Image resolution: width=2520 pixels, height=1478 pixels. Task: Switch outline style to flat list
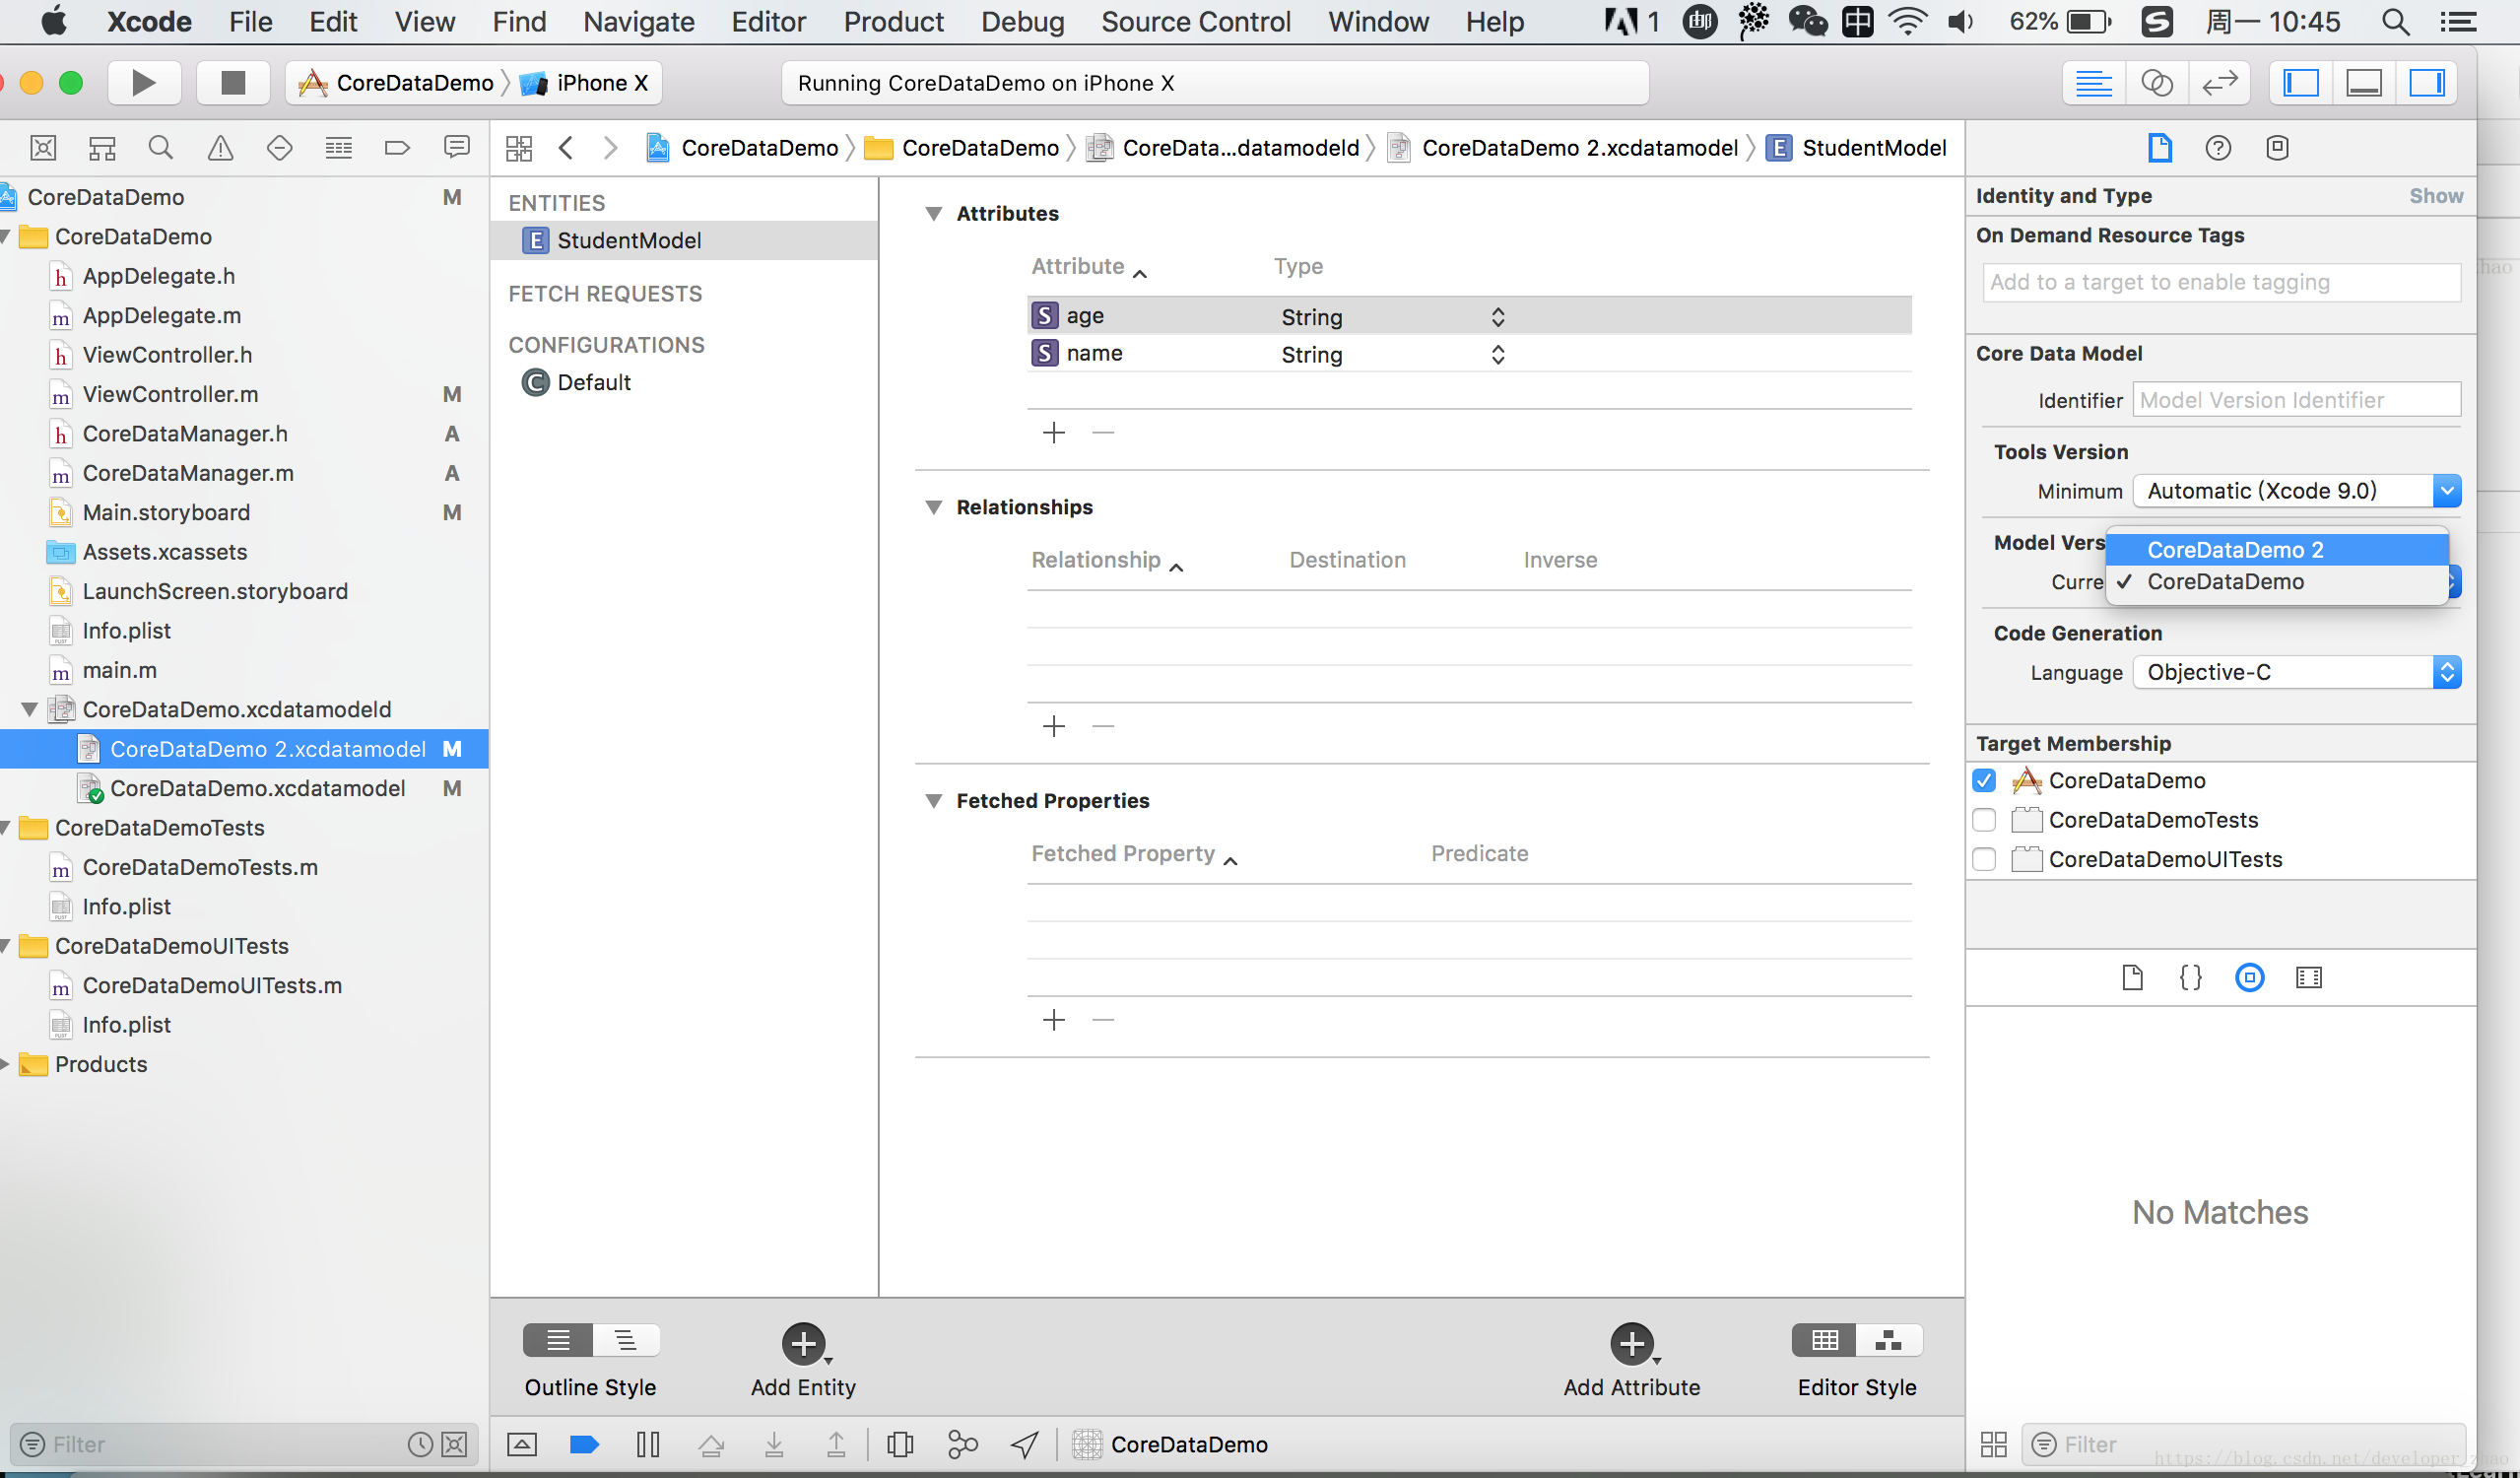coord(558,1340)
